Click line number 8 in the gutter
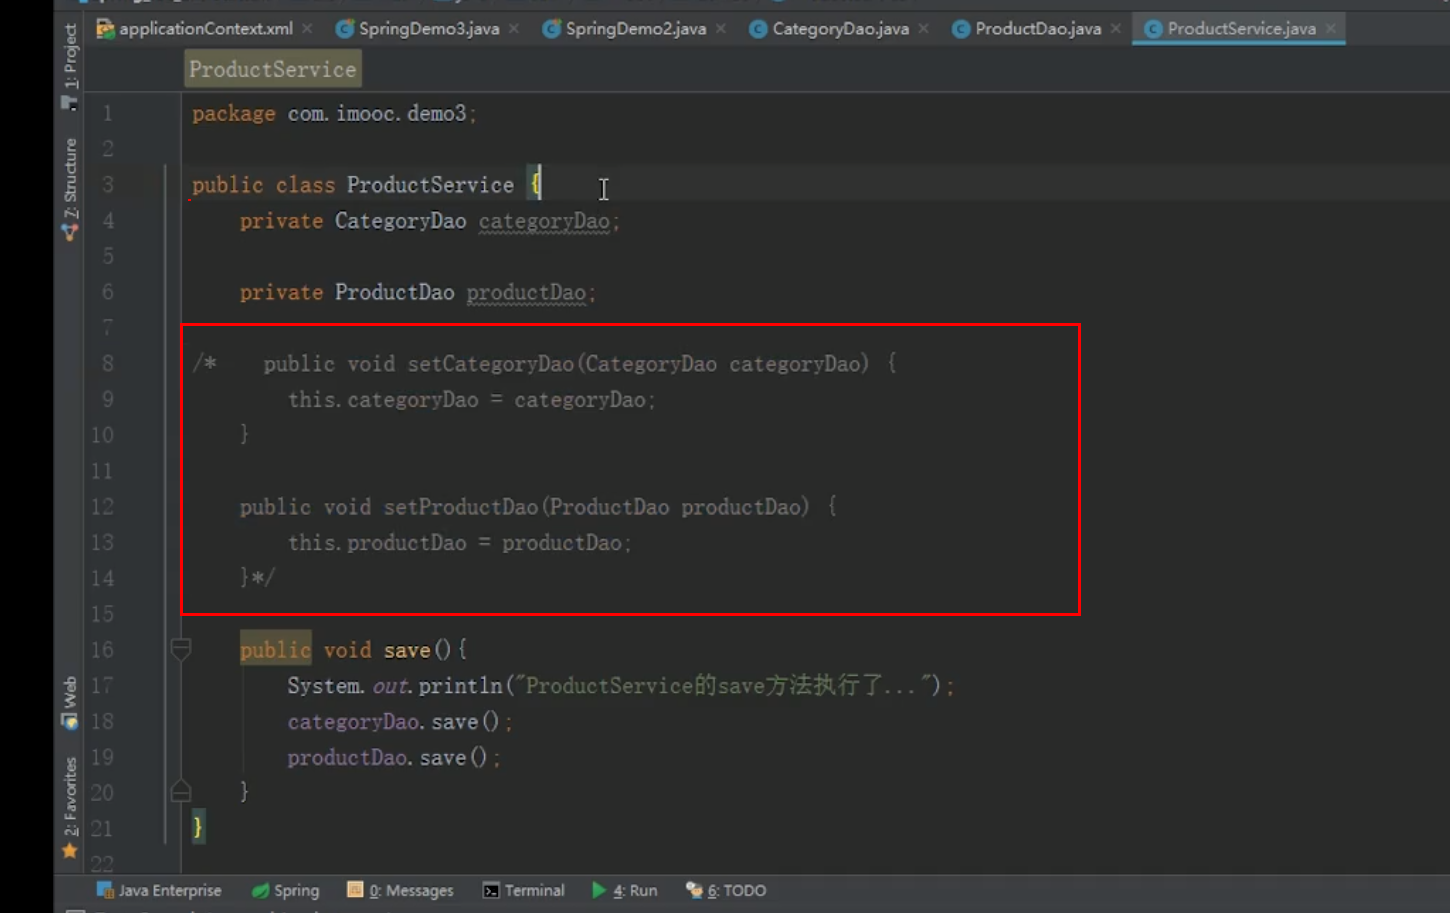 pos(107,363)
